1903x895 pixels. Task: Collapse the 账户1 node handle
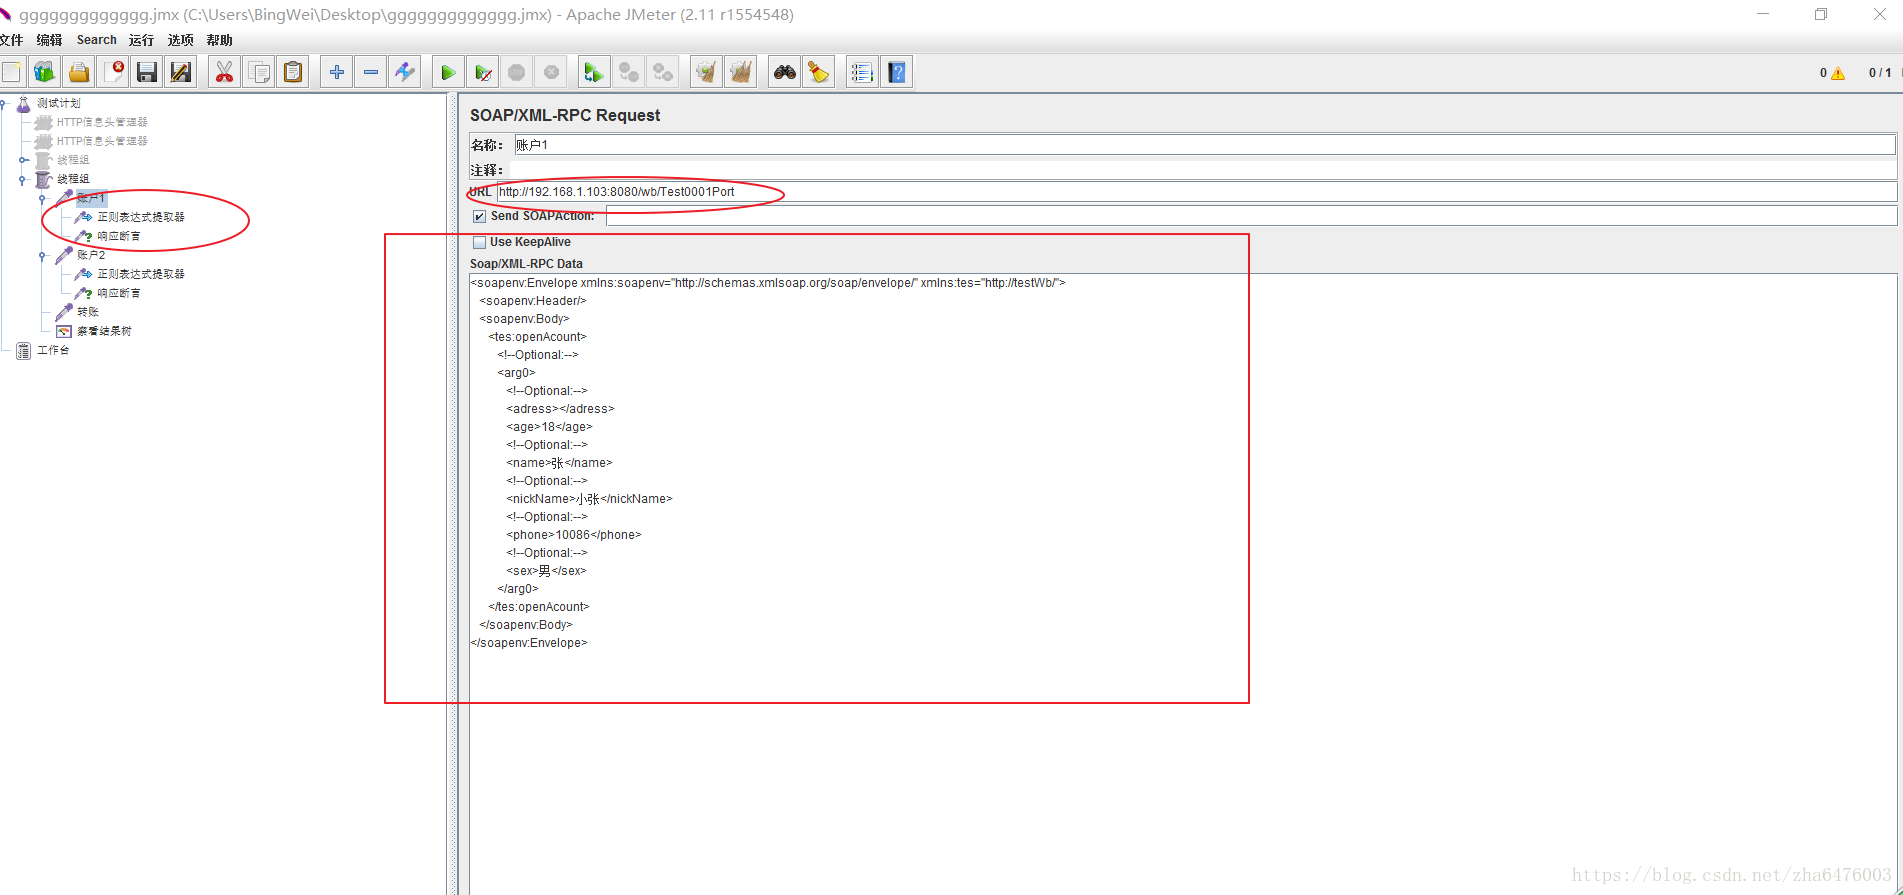[43, 198]
